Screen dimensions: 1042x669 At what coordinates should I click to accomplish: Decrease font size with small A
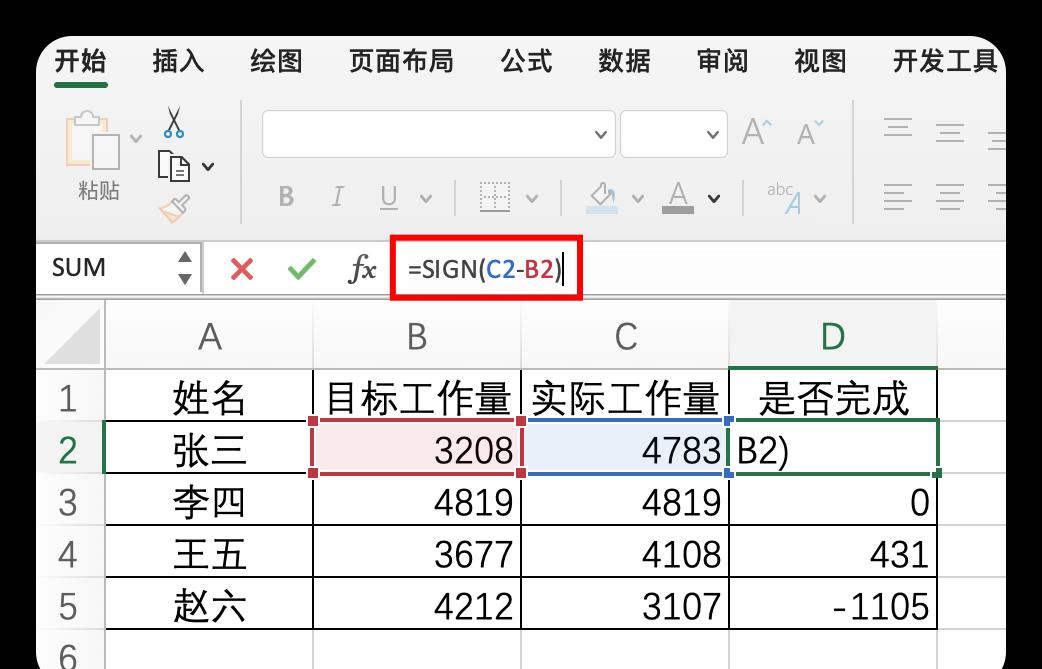point(810,133)
